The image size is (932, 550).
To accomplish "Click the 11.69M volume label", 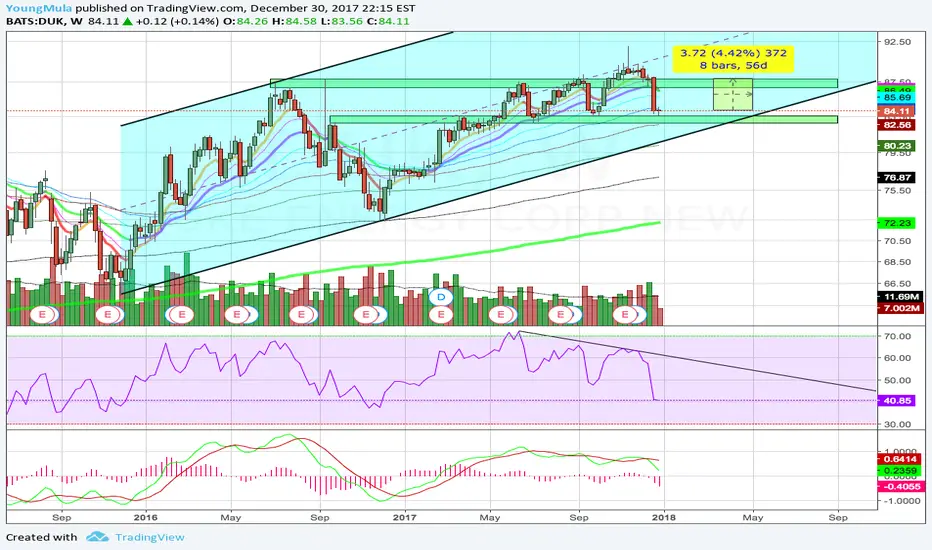I will [x=901, y=297].
